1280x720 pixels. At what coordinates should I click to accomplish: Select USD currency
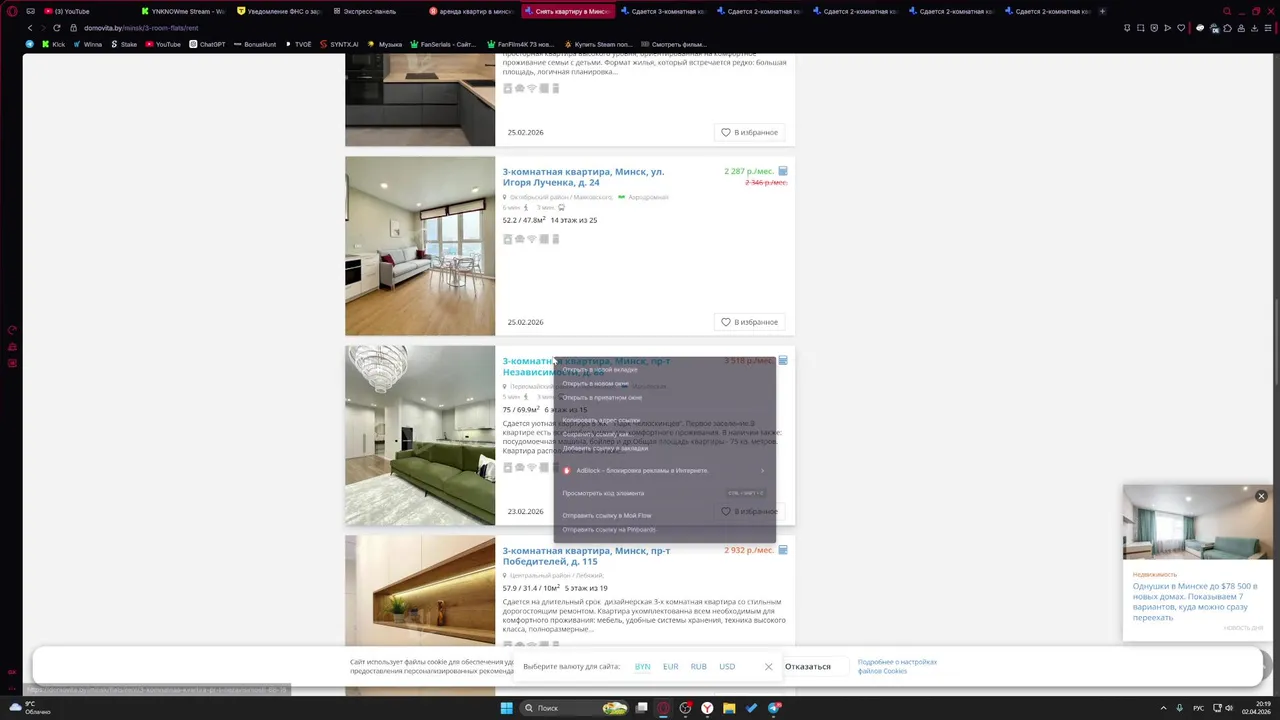coord(727,666)
